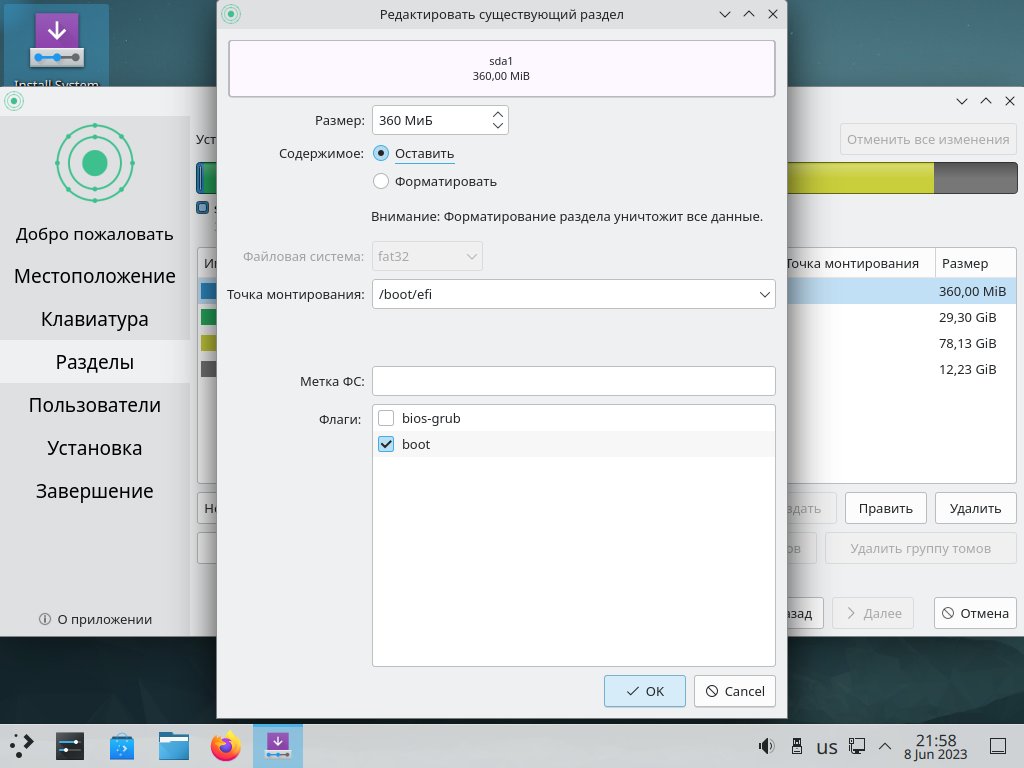Open the Файловая система fat32 dropdown
The height and width of the screenshot is (768, 1024).
(x=427, y=256)
